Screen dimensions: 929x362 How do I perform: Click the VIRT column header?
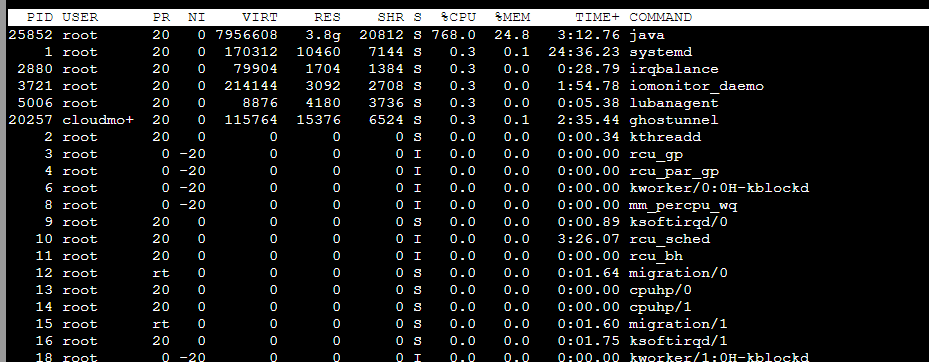click(x=260, y=17)
